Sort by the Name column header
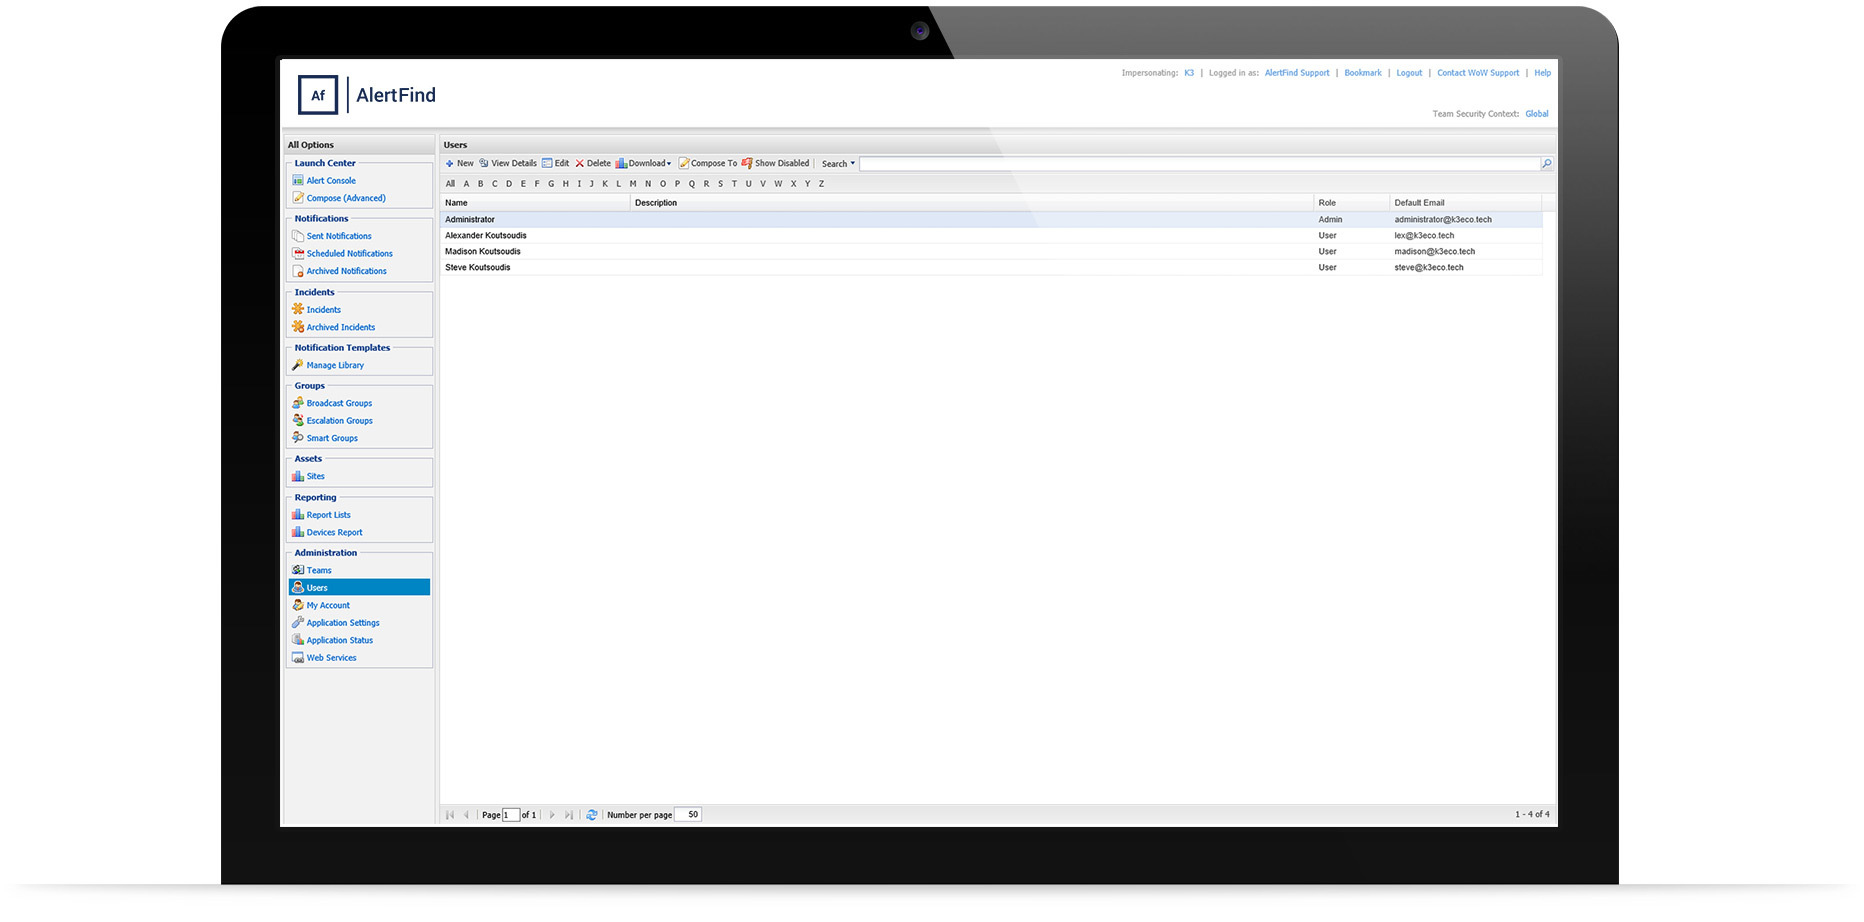The height and width of the screenshot is (922, 1864). click(x=535, y=203)
